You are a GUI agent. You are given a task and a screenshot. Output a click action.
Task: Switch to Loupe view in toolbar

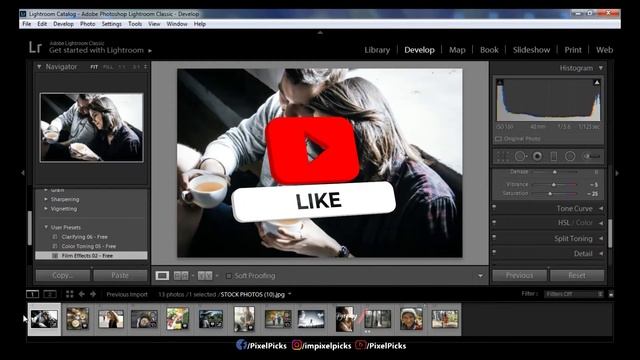[x=162, y=276]
